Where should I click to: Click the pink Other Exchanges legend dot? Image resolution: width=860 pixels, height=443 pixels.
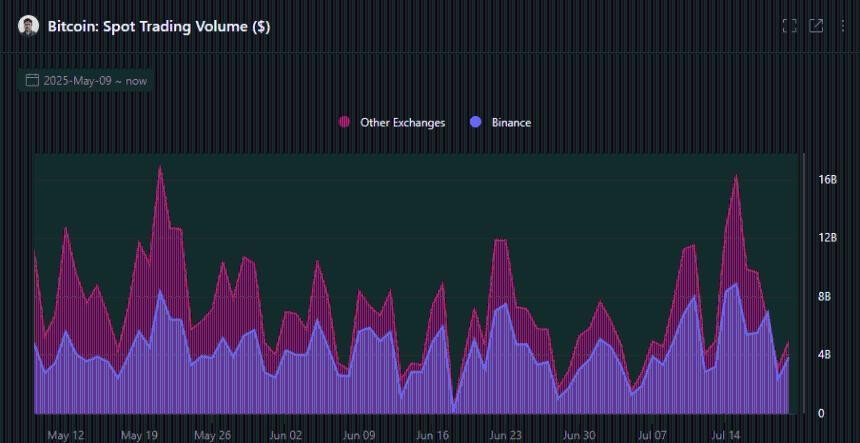pyautogui.click(x=345, y=122)
